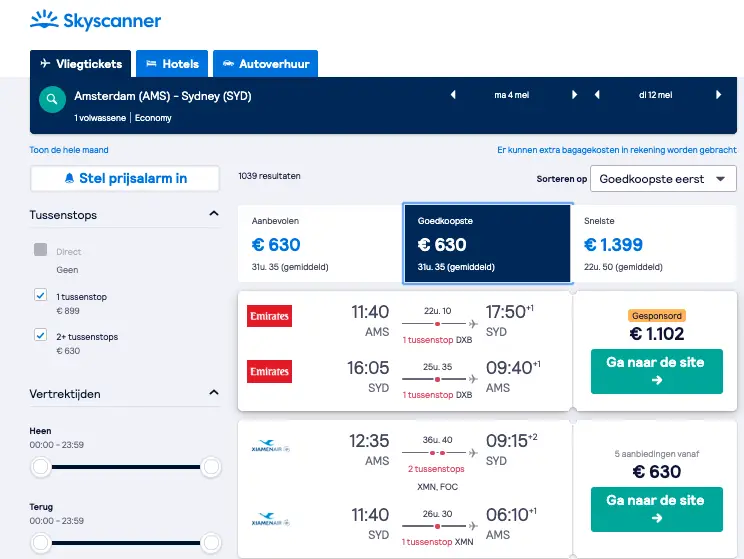Screen dimensions: 744x559
Task: Switch to the Autoverhuur tab
Action: 265,64
